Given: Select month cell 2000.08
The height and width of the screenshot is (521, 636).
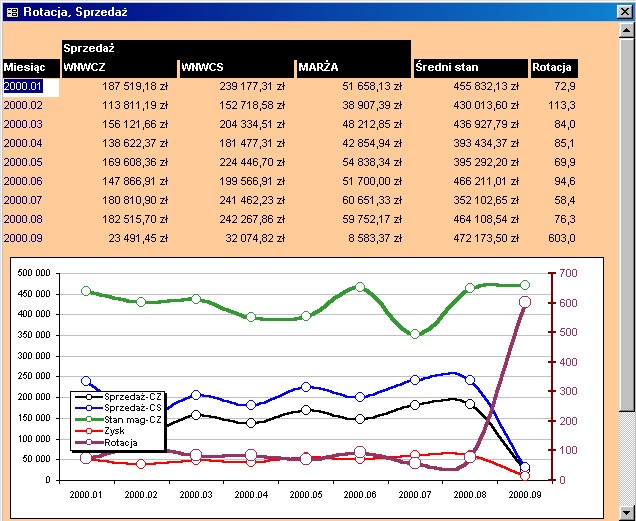Looking at the screenshot, I should coord(23,220).
